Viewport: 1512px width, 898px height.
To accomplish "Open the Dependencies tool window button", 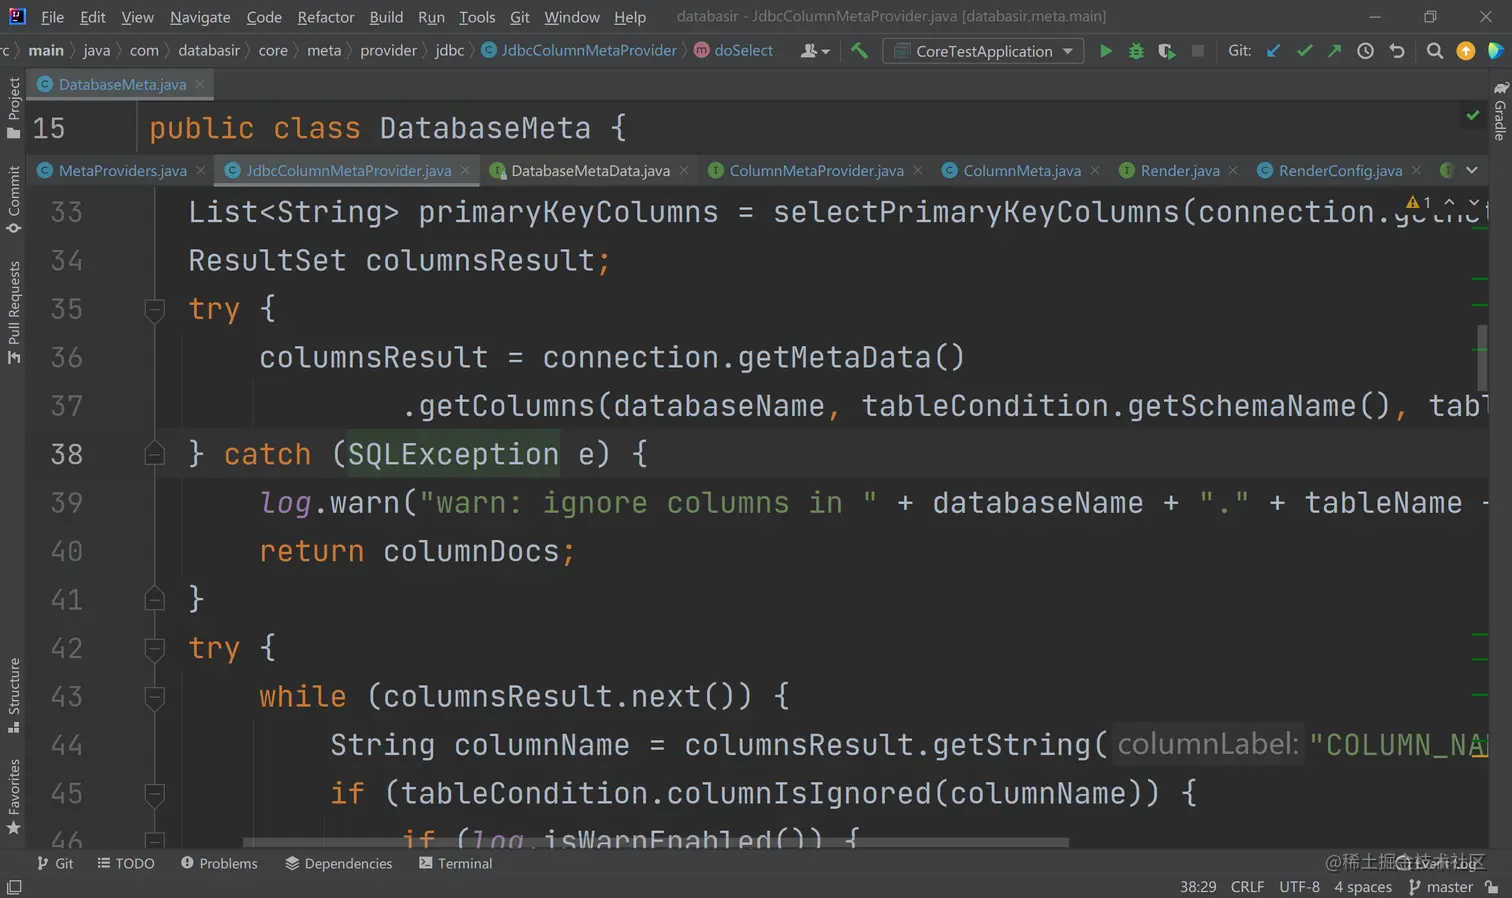I will coord(339,863).
